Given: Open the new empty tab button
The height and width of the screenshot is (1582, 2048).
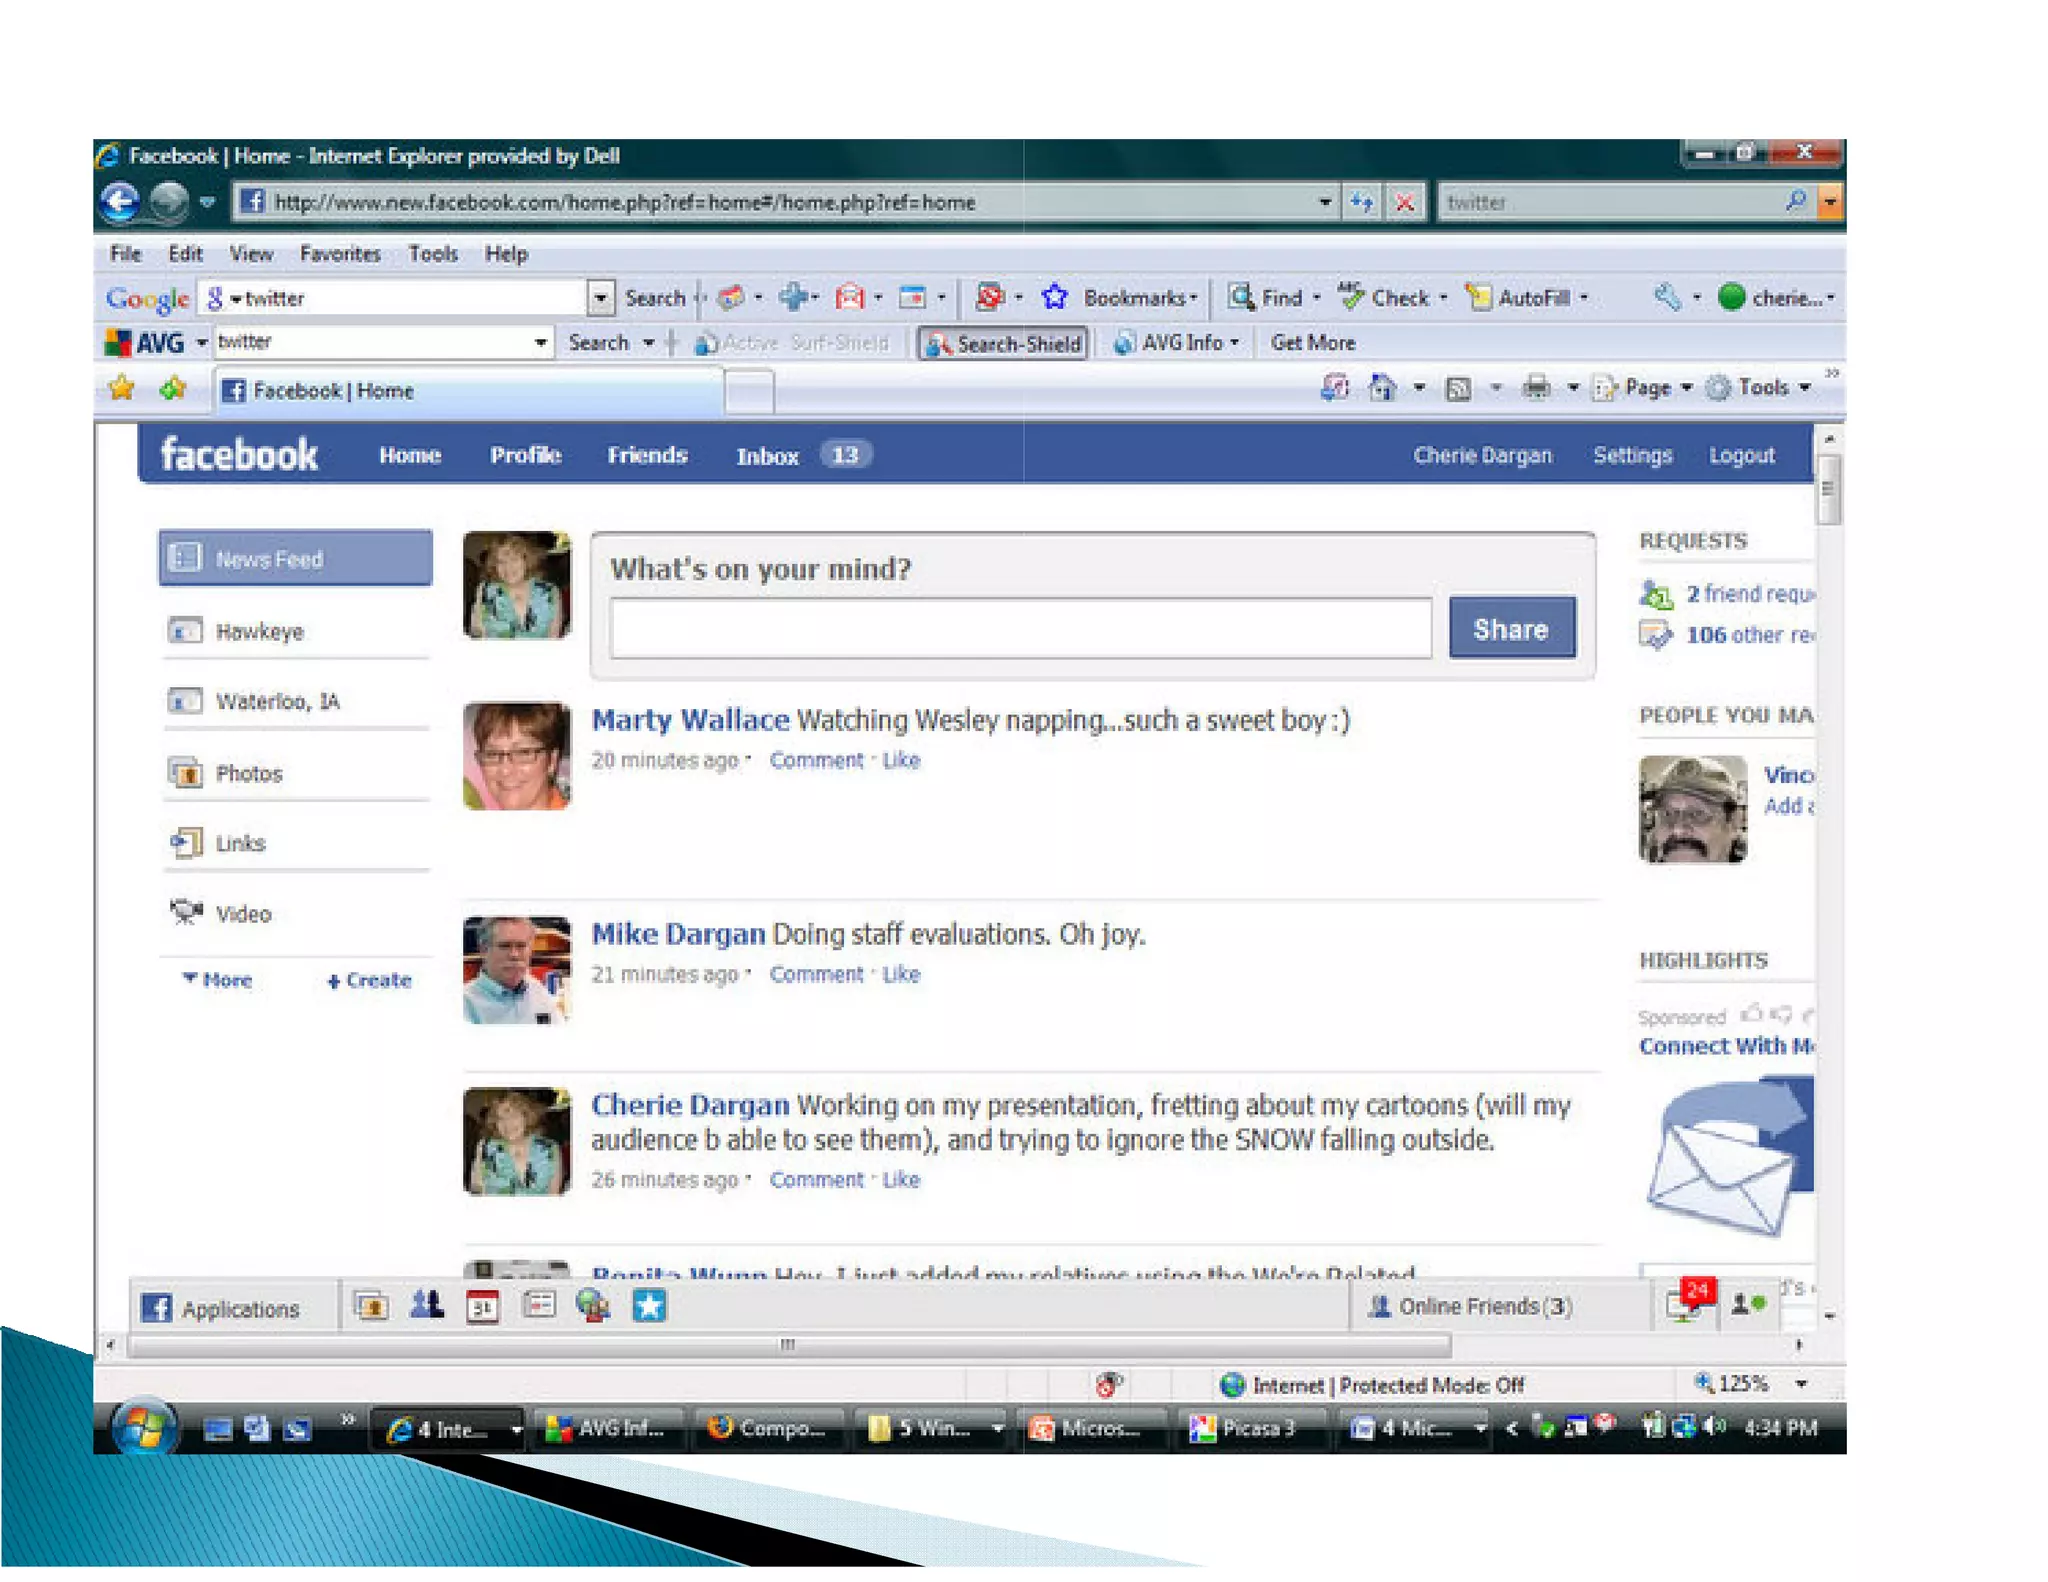Looking at the screenshot, I should tap(749, 391).
